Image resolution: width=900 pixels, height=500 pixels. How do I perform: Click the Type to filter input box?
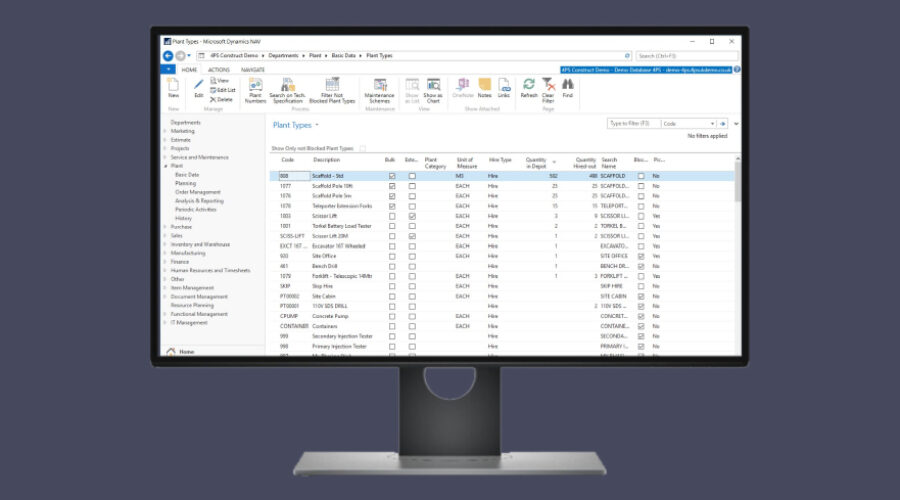(630, 123)
